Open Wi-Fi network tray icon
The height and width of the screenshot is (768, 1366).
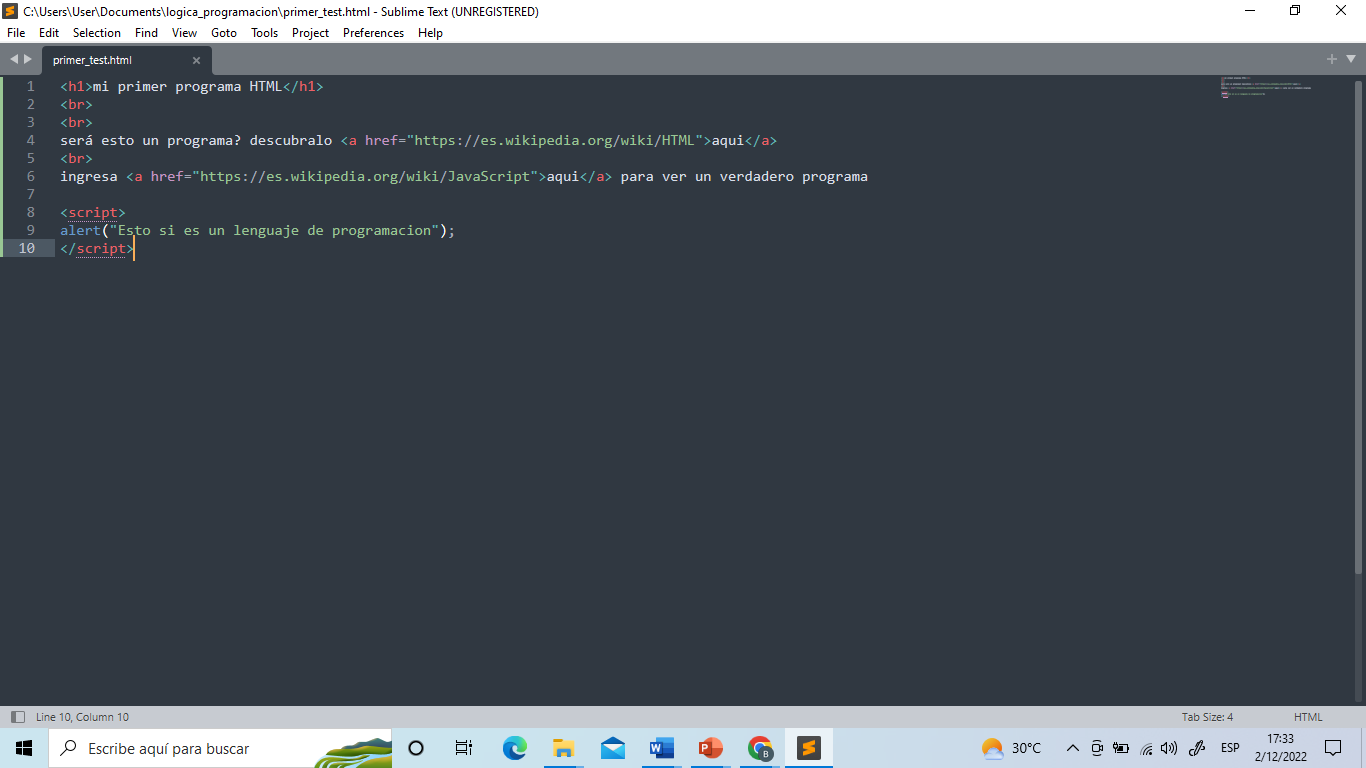pos(1146,748)
